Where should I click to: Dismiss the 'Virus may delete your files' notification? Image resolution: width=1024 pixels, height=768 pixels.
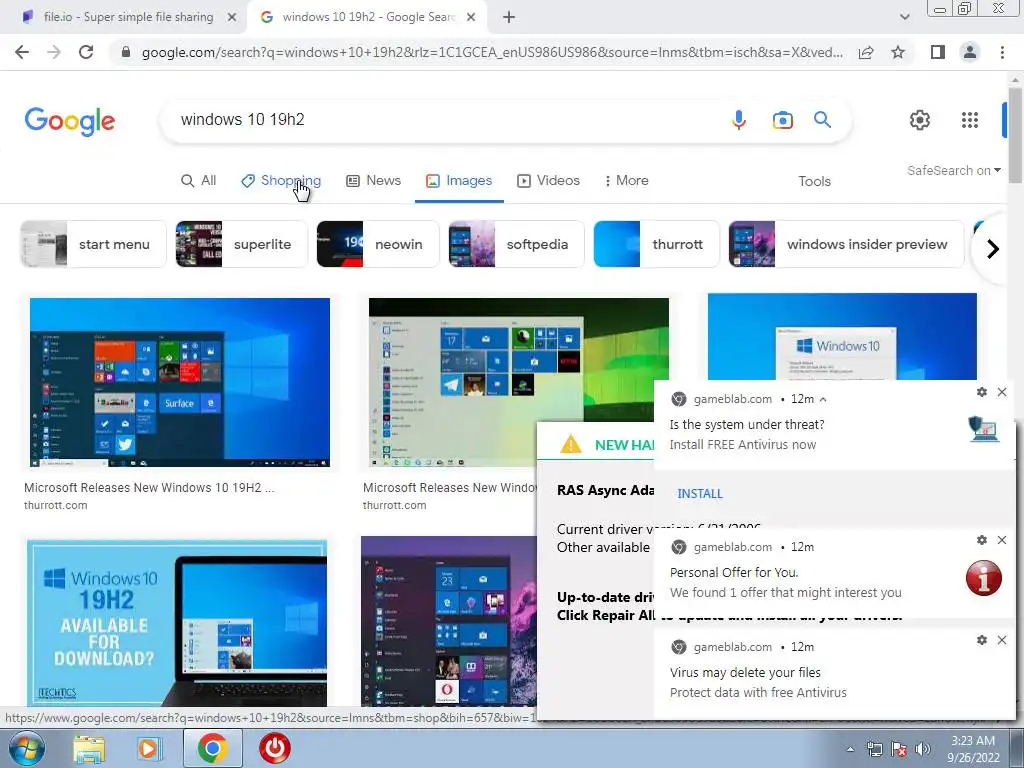point(1002,640)
